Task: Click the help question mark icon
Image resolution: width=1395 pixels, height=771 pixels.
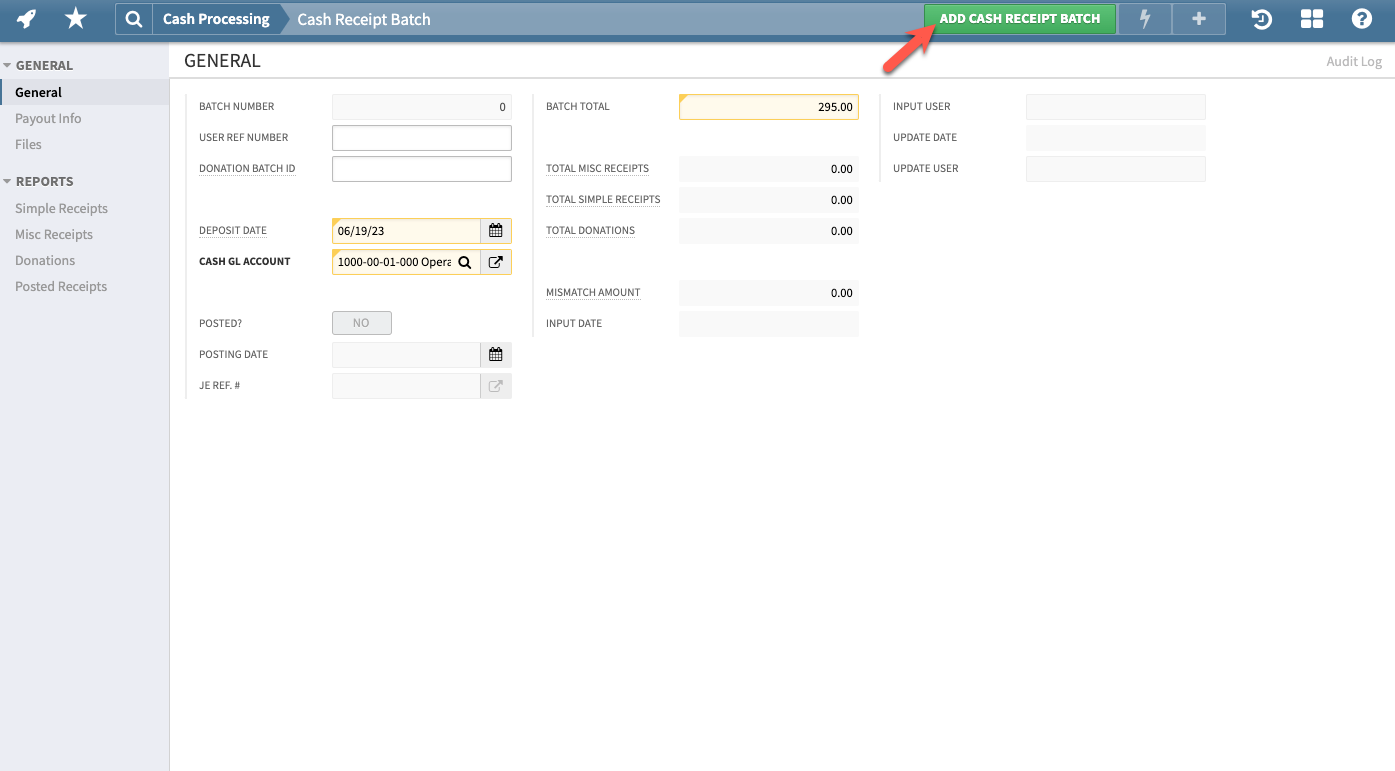Action: (x=1361, y=18)
